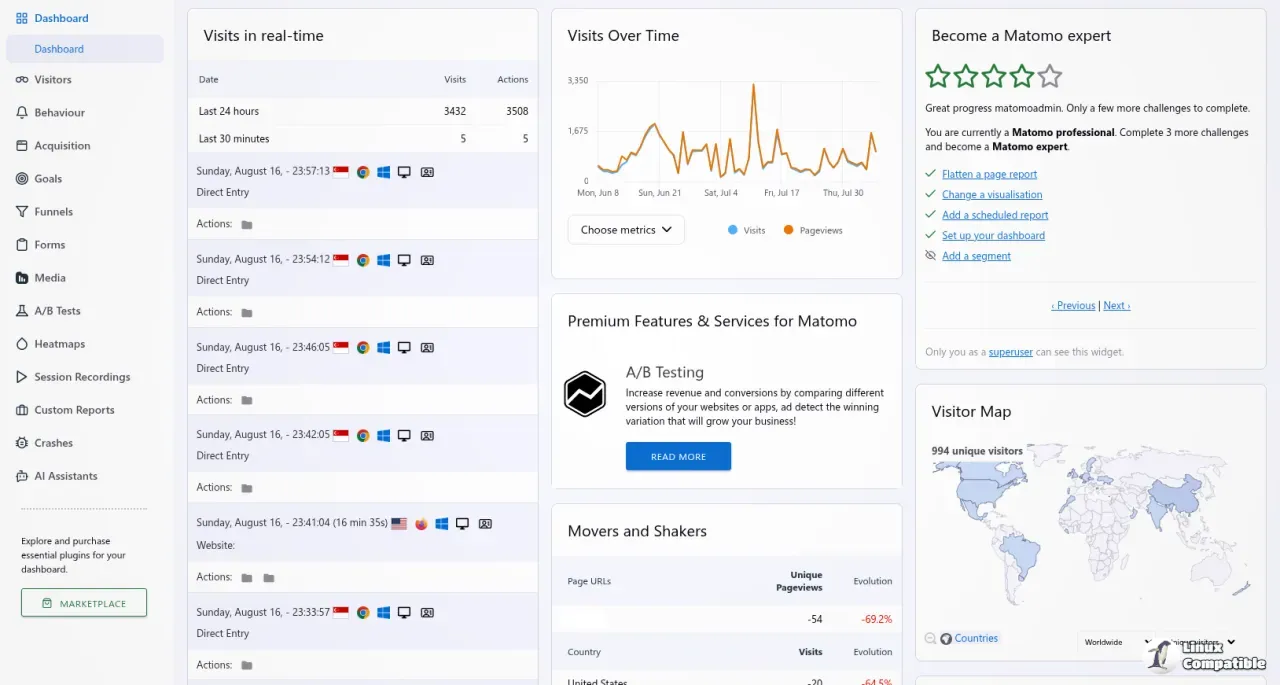Toggle the Pageviews series in chart legend
This screenshot has width=1280, height=685.
(813, 230)
